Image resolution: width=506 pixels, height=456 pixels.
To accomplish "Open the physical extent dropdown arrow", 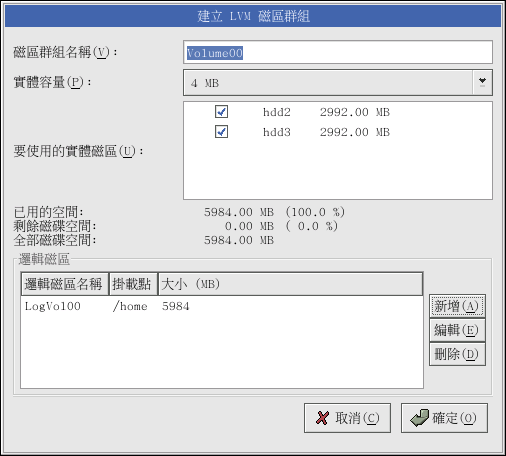I will coord(482,82).
